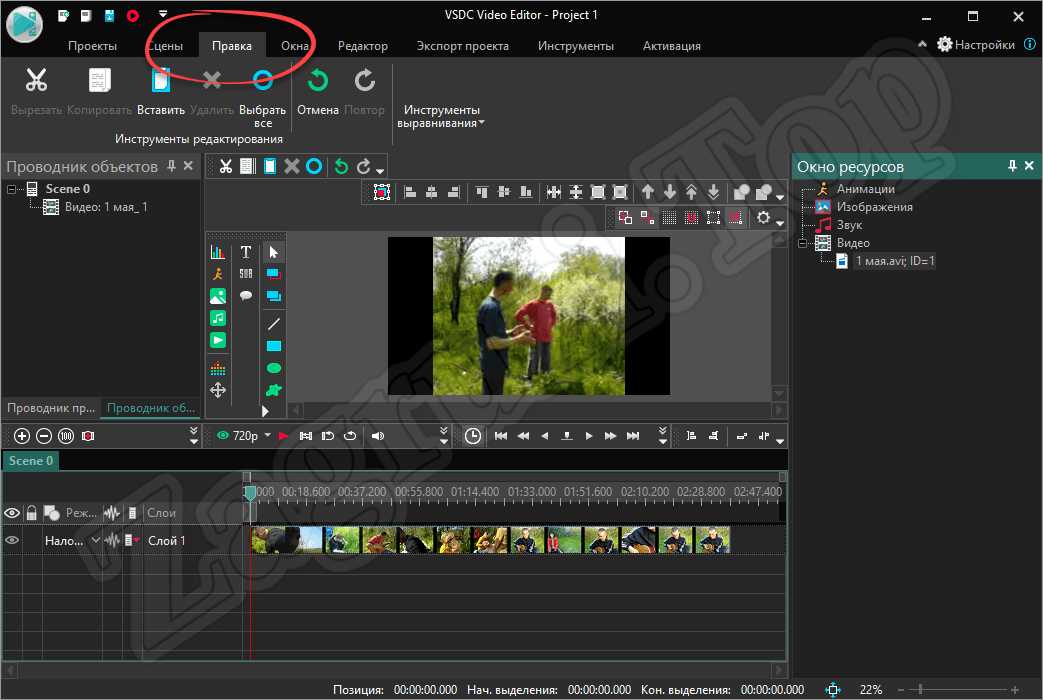Click the play forward playback button
1043x700 pixels.
(588, 436)
